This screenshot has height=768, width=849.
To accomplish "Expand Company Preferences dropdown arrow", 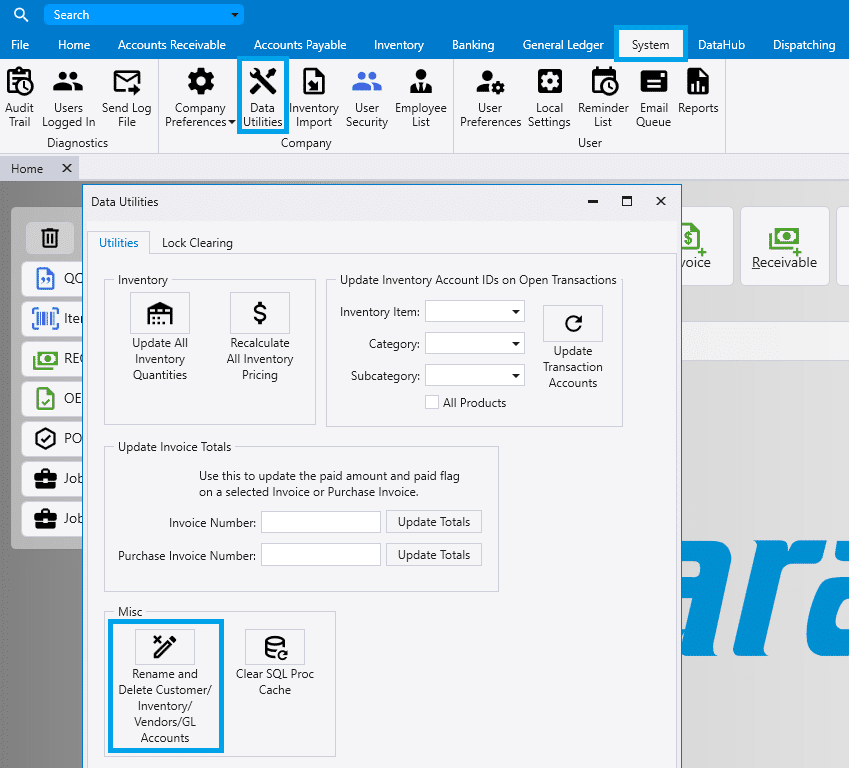I will (x=232, y=122).
